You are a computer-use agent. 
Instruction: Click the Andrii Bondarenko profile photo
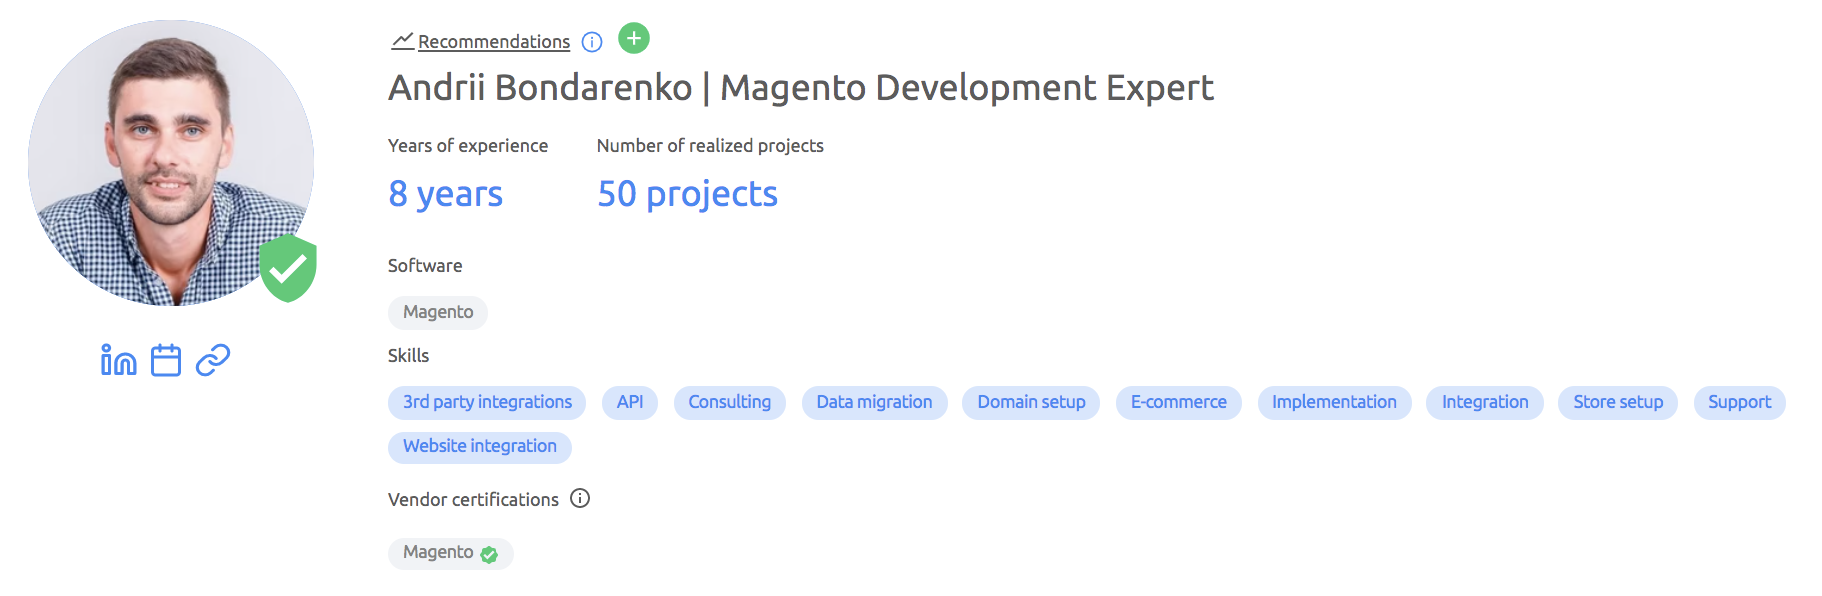point(170,163)
